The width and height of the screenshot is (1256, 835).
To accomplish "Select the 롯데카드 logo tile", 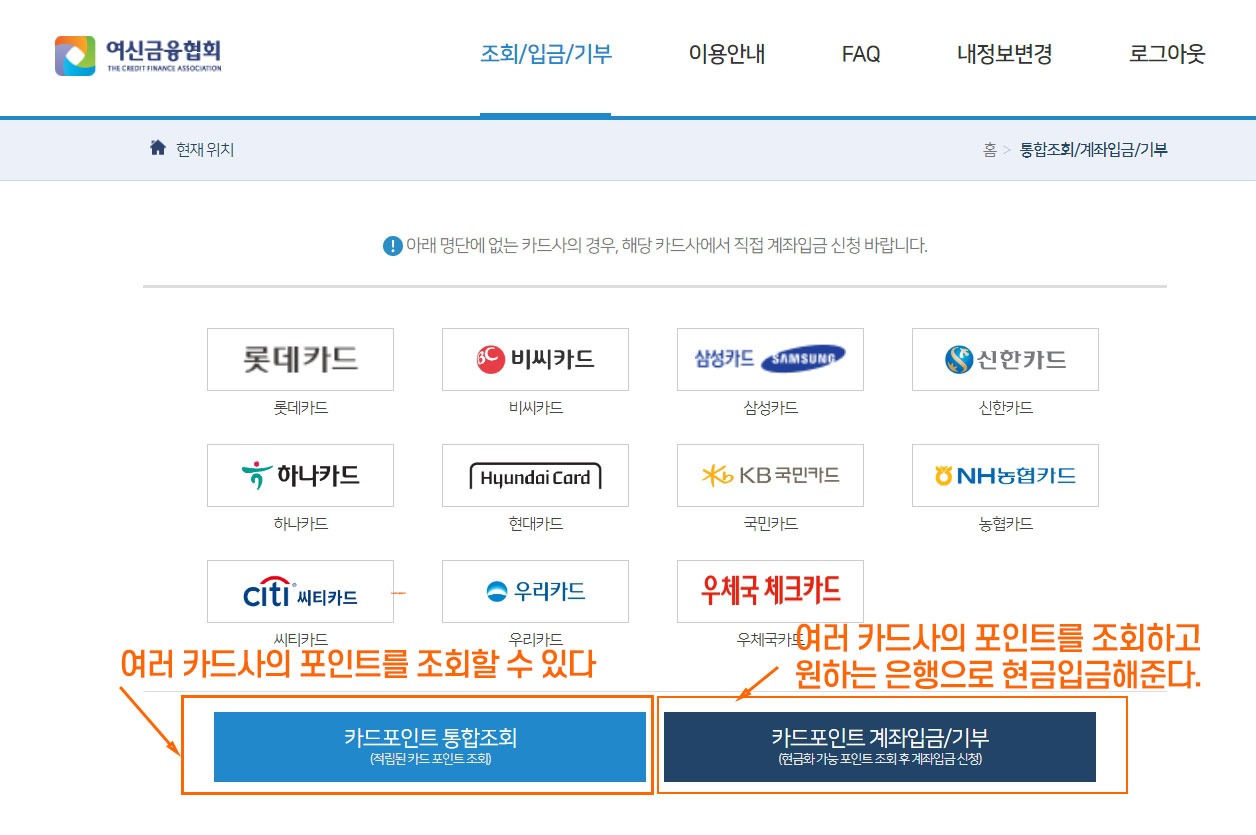I will [x=300, y=359].
